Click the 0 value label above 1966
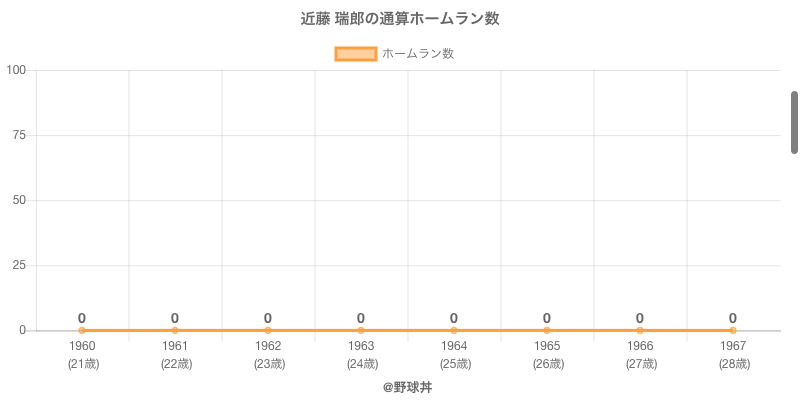800x400 pixels. (x=640, y=318)
